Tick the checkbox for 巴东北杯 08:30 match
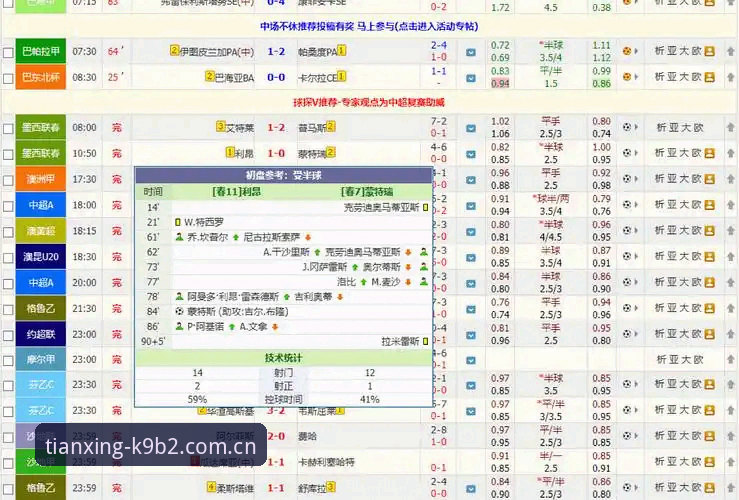This screenshot has width=739, height=500. (8, 78)
